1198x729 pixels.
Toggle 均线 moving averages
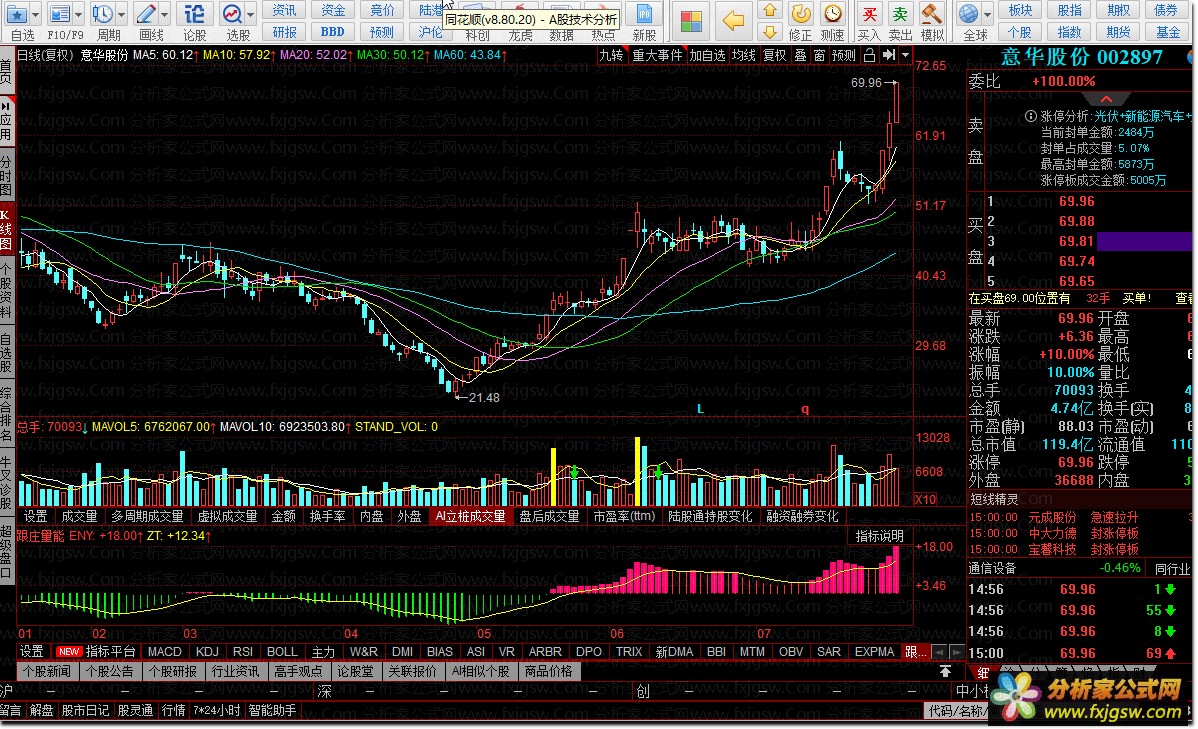point(743,55)
